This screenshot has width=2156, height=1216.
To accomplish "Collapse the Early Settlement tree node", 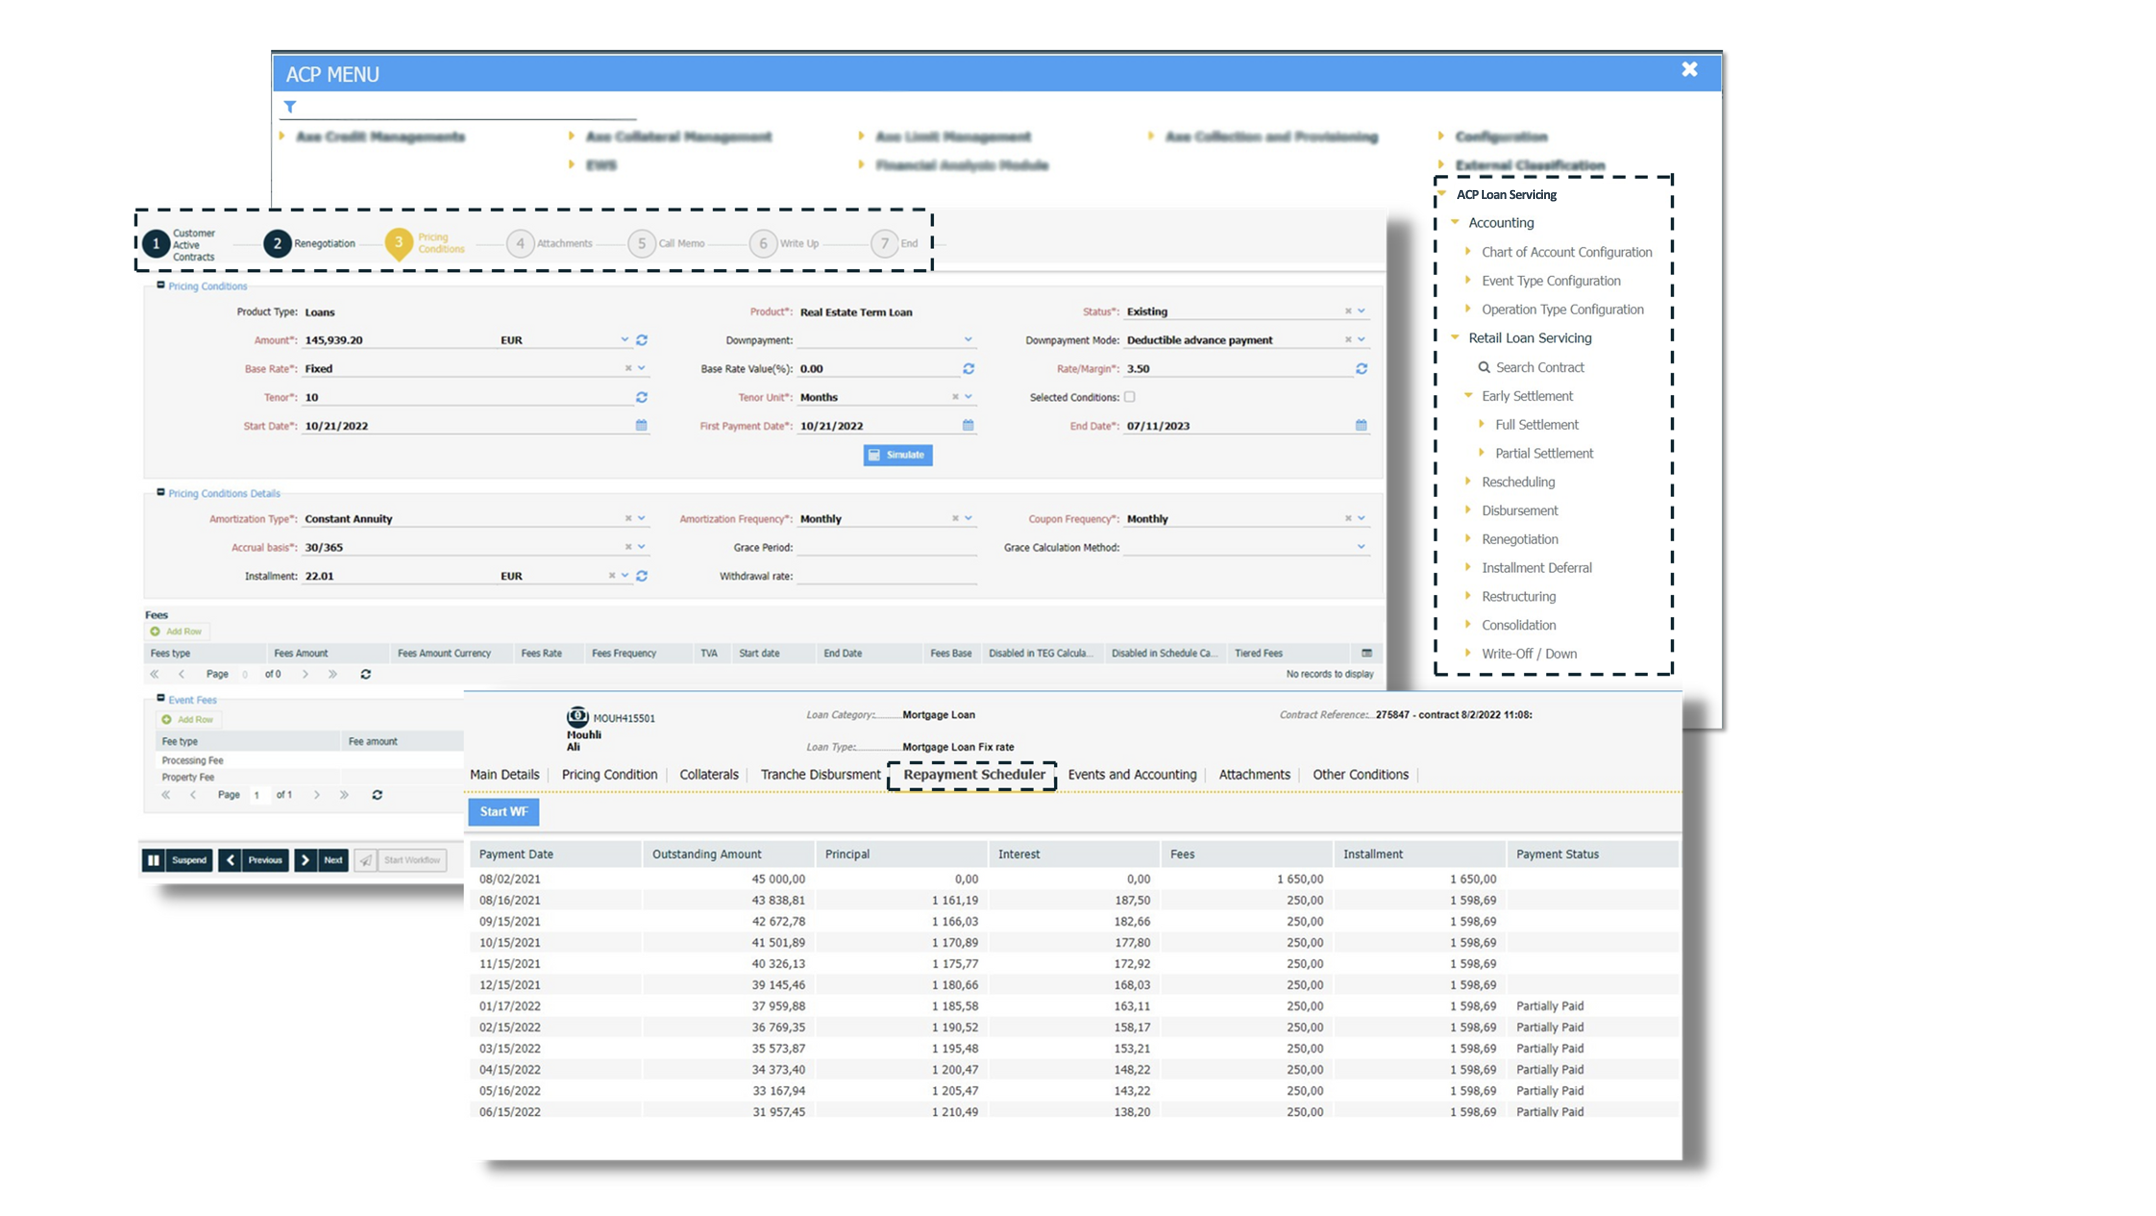I will pyautogui.click(x=1469, y=396).
